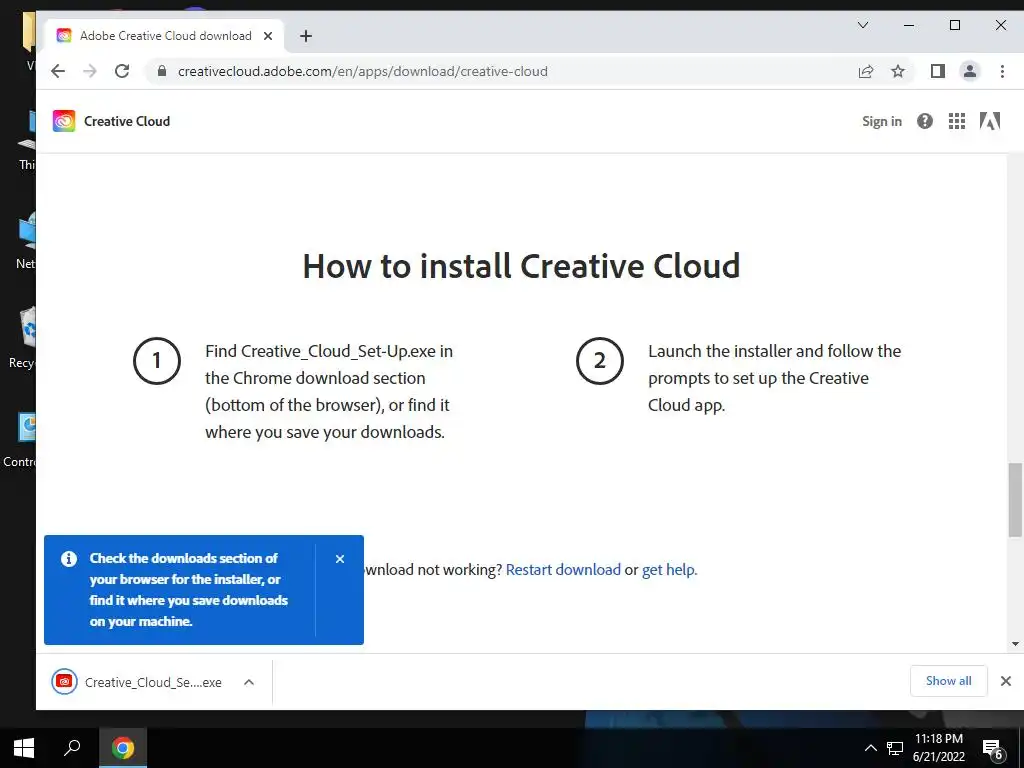The image size is (1024, 768).
Task: Click Show all downloads button
Action: (948, 681)
